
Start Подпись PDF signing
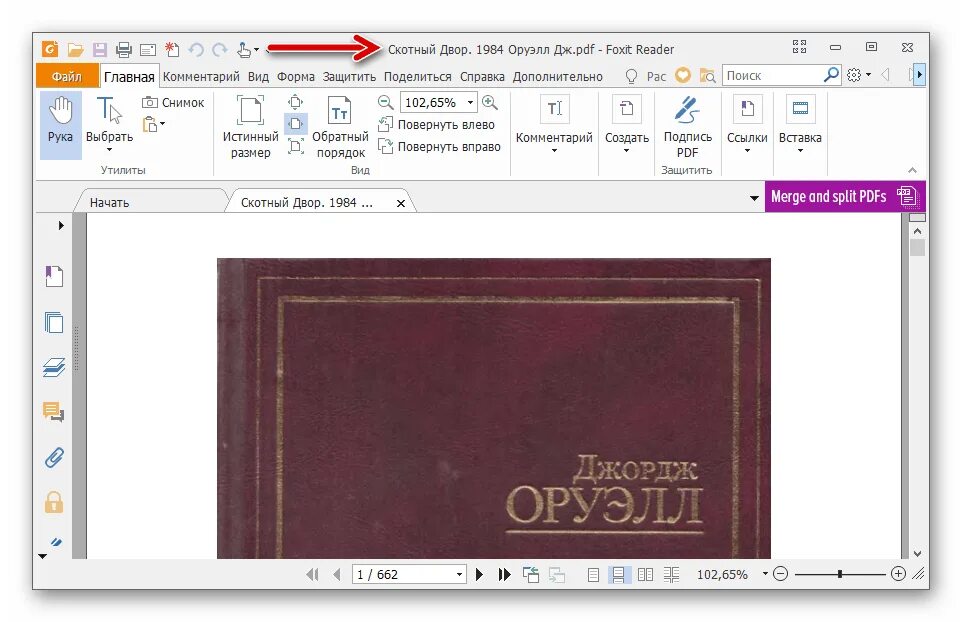pos(687,127)
